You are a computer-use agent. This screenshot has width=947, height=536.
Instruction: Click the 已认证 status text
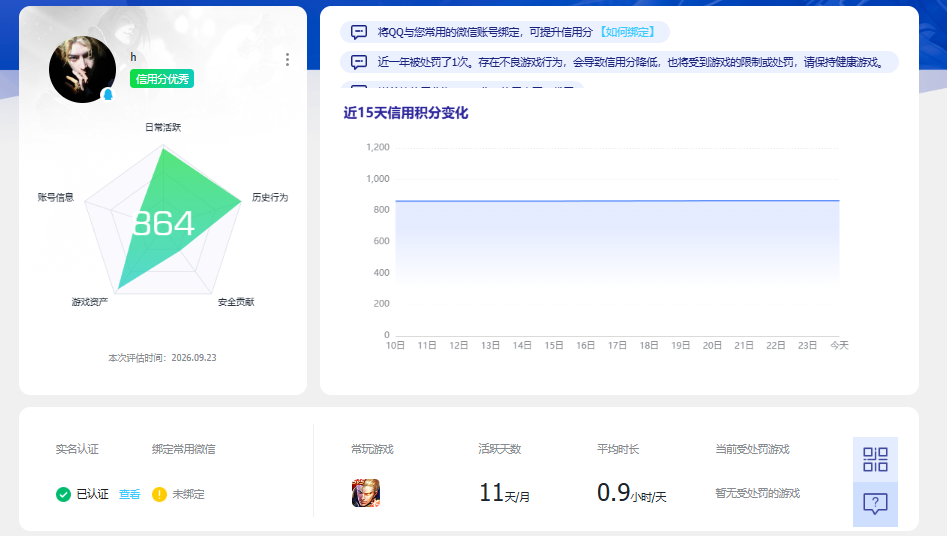pyautogui.click(x=92, y=494)
